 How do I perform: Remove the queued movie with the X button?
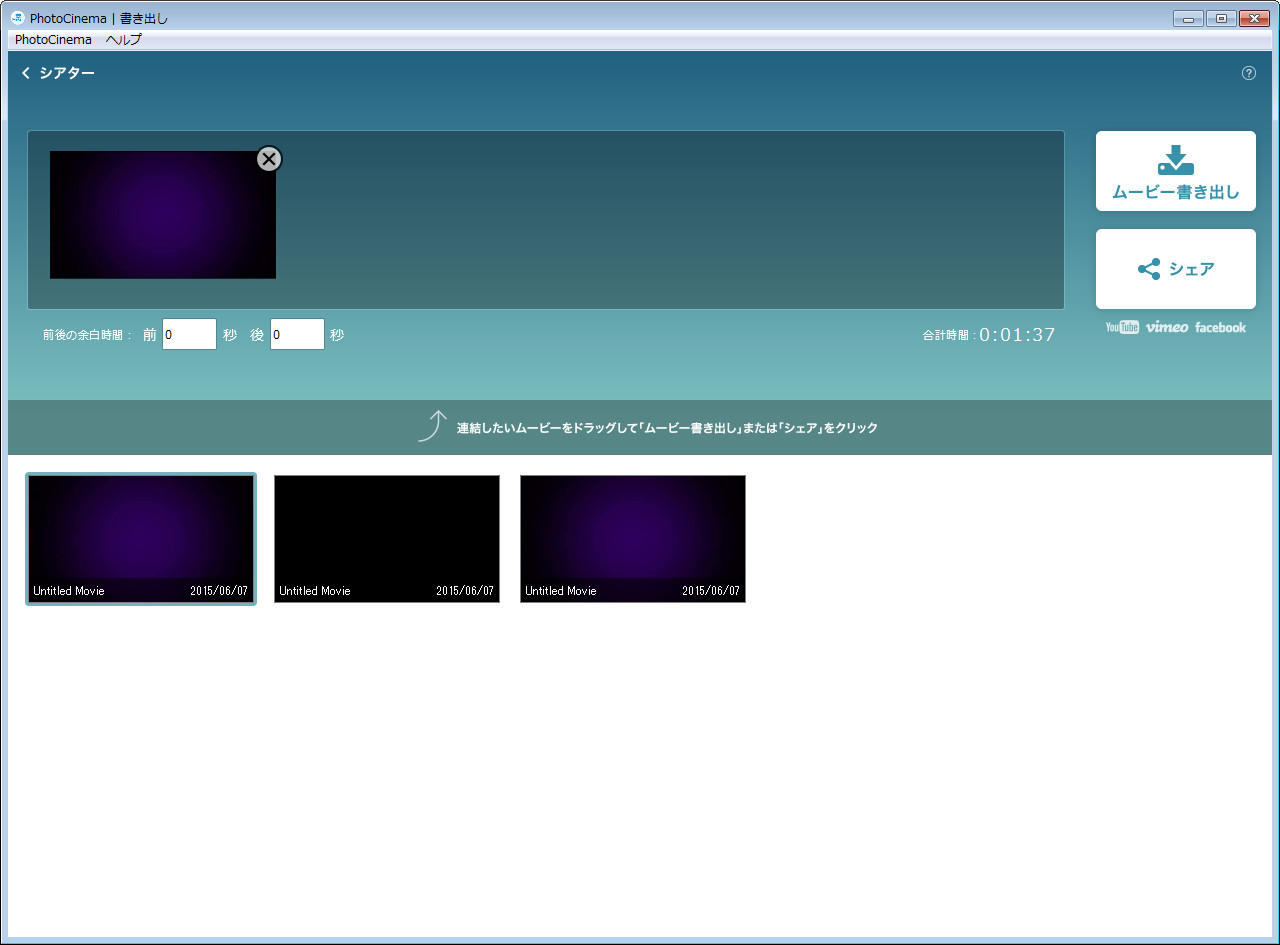pyautogui.click(x=269, y=159)
